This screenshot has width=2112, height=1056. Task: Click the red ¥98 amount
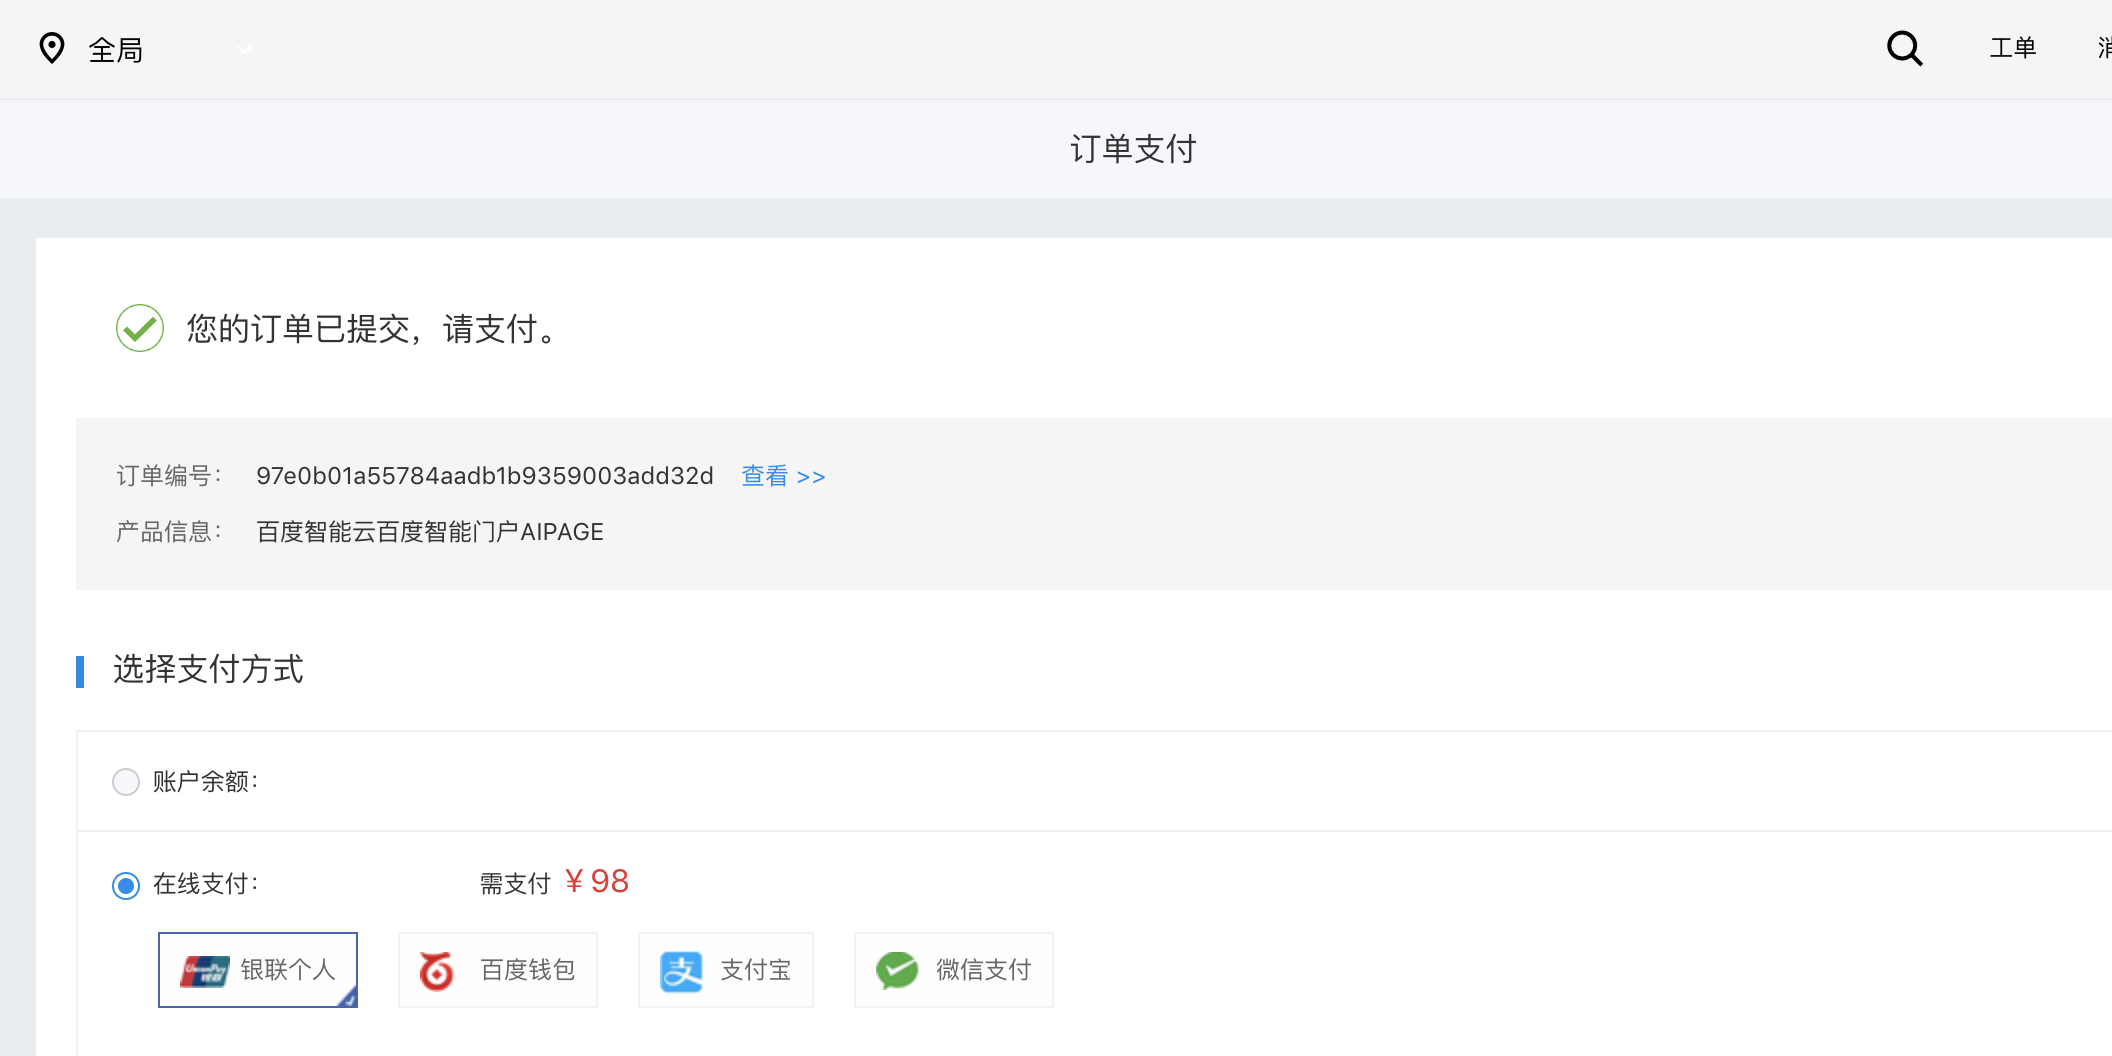coord(597,881)
